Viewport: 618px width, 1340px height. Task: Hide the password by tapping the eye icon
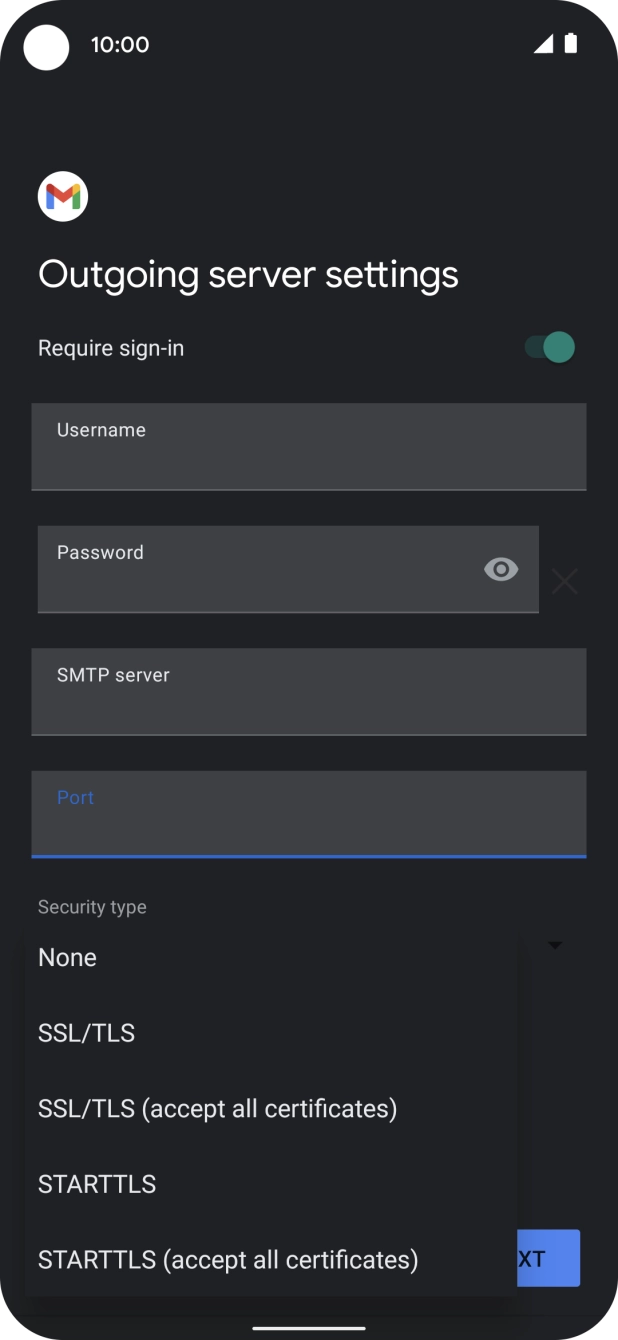pyautogui.click(x=500, y=569)
